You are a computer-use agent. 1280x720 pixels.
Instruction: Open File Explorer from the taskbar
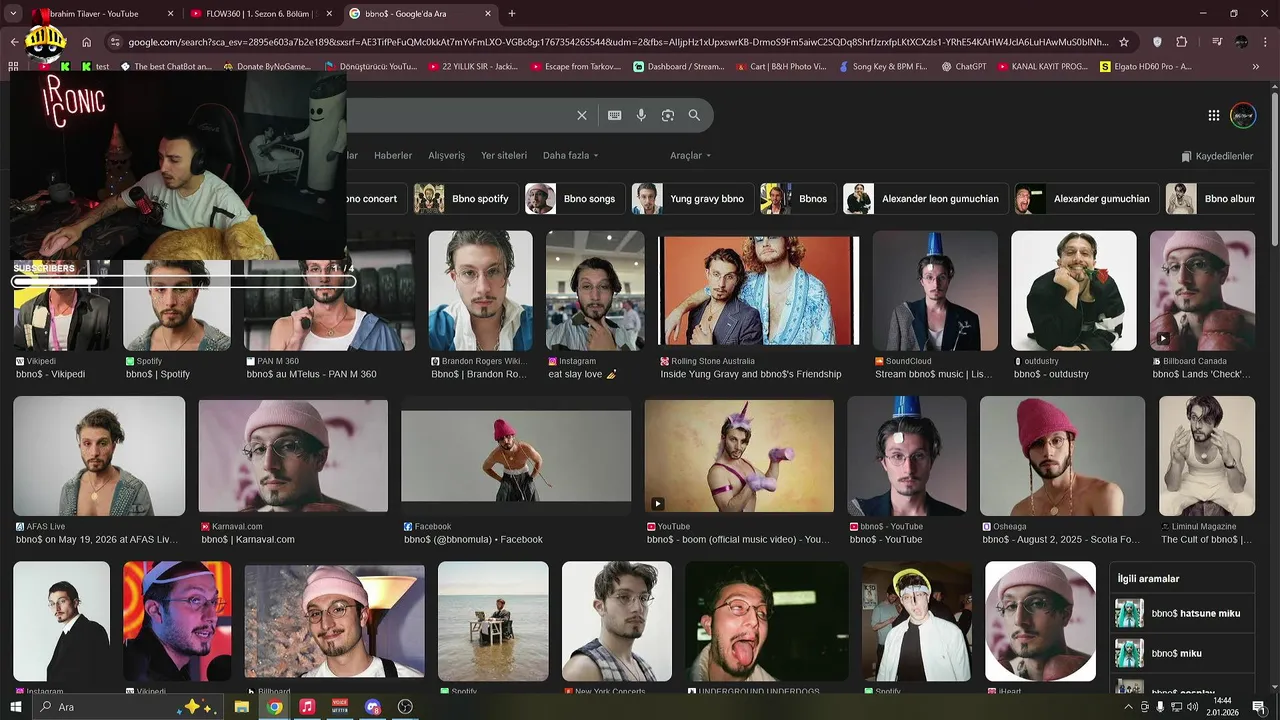coord(241,707)
